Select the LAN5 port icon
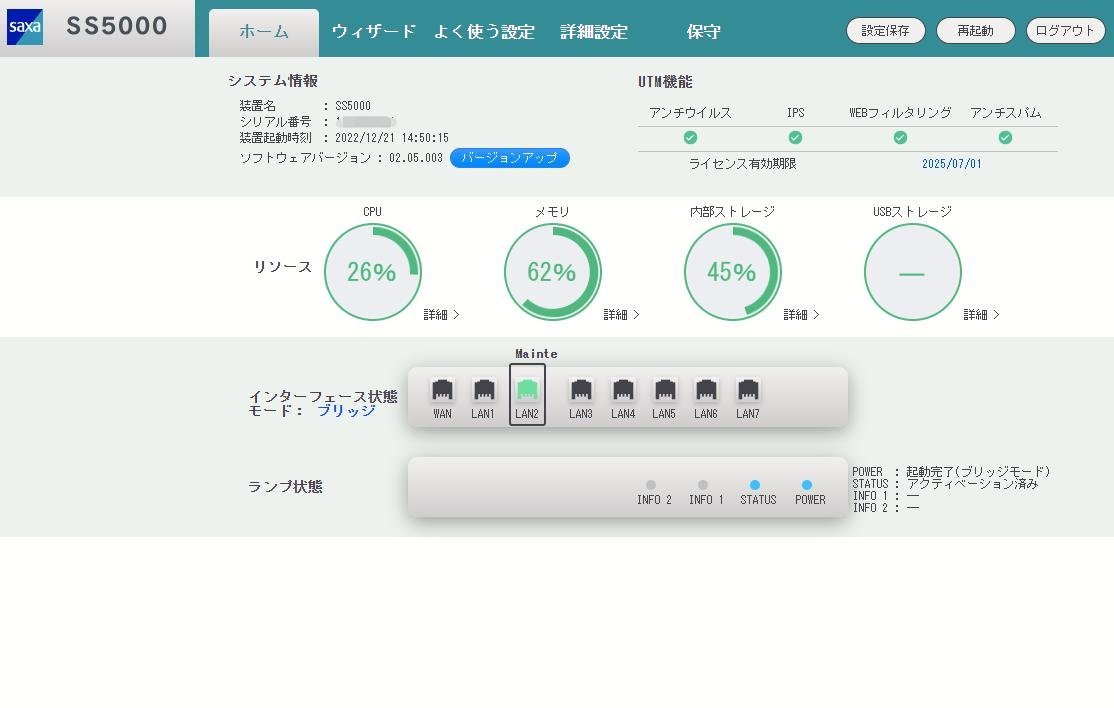The height and width of the screenshot is (708, 1114). [x=664, y=390]
